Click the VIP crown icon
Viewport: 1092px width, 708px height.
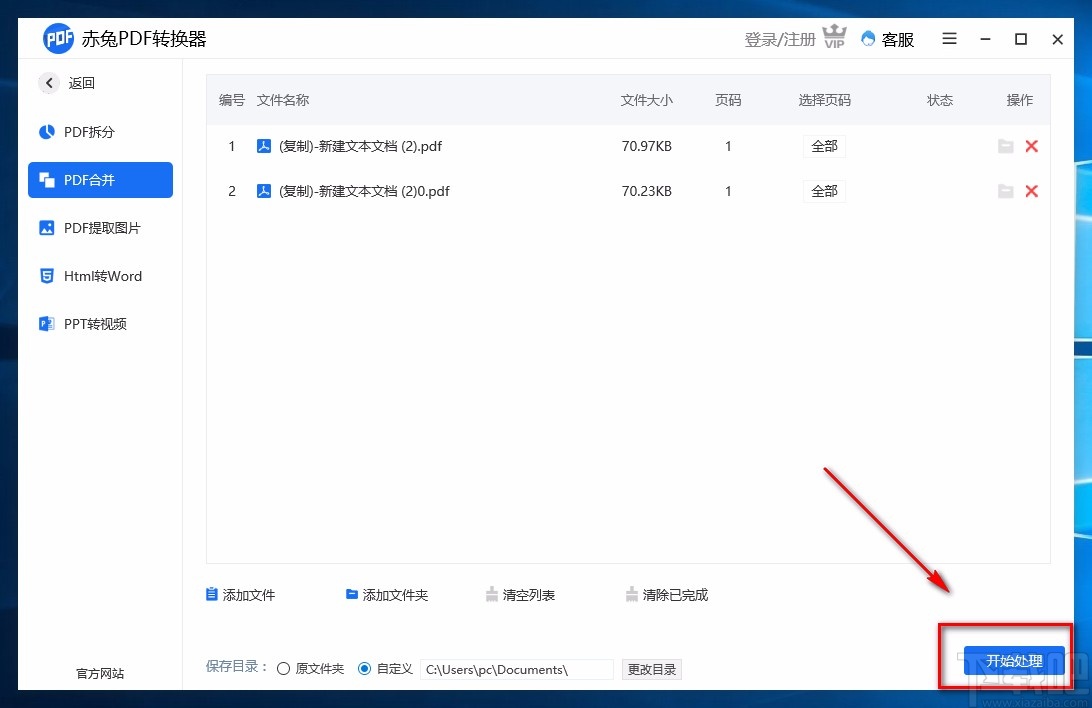pos(833,37)
